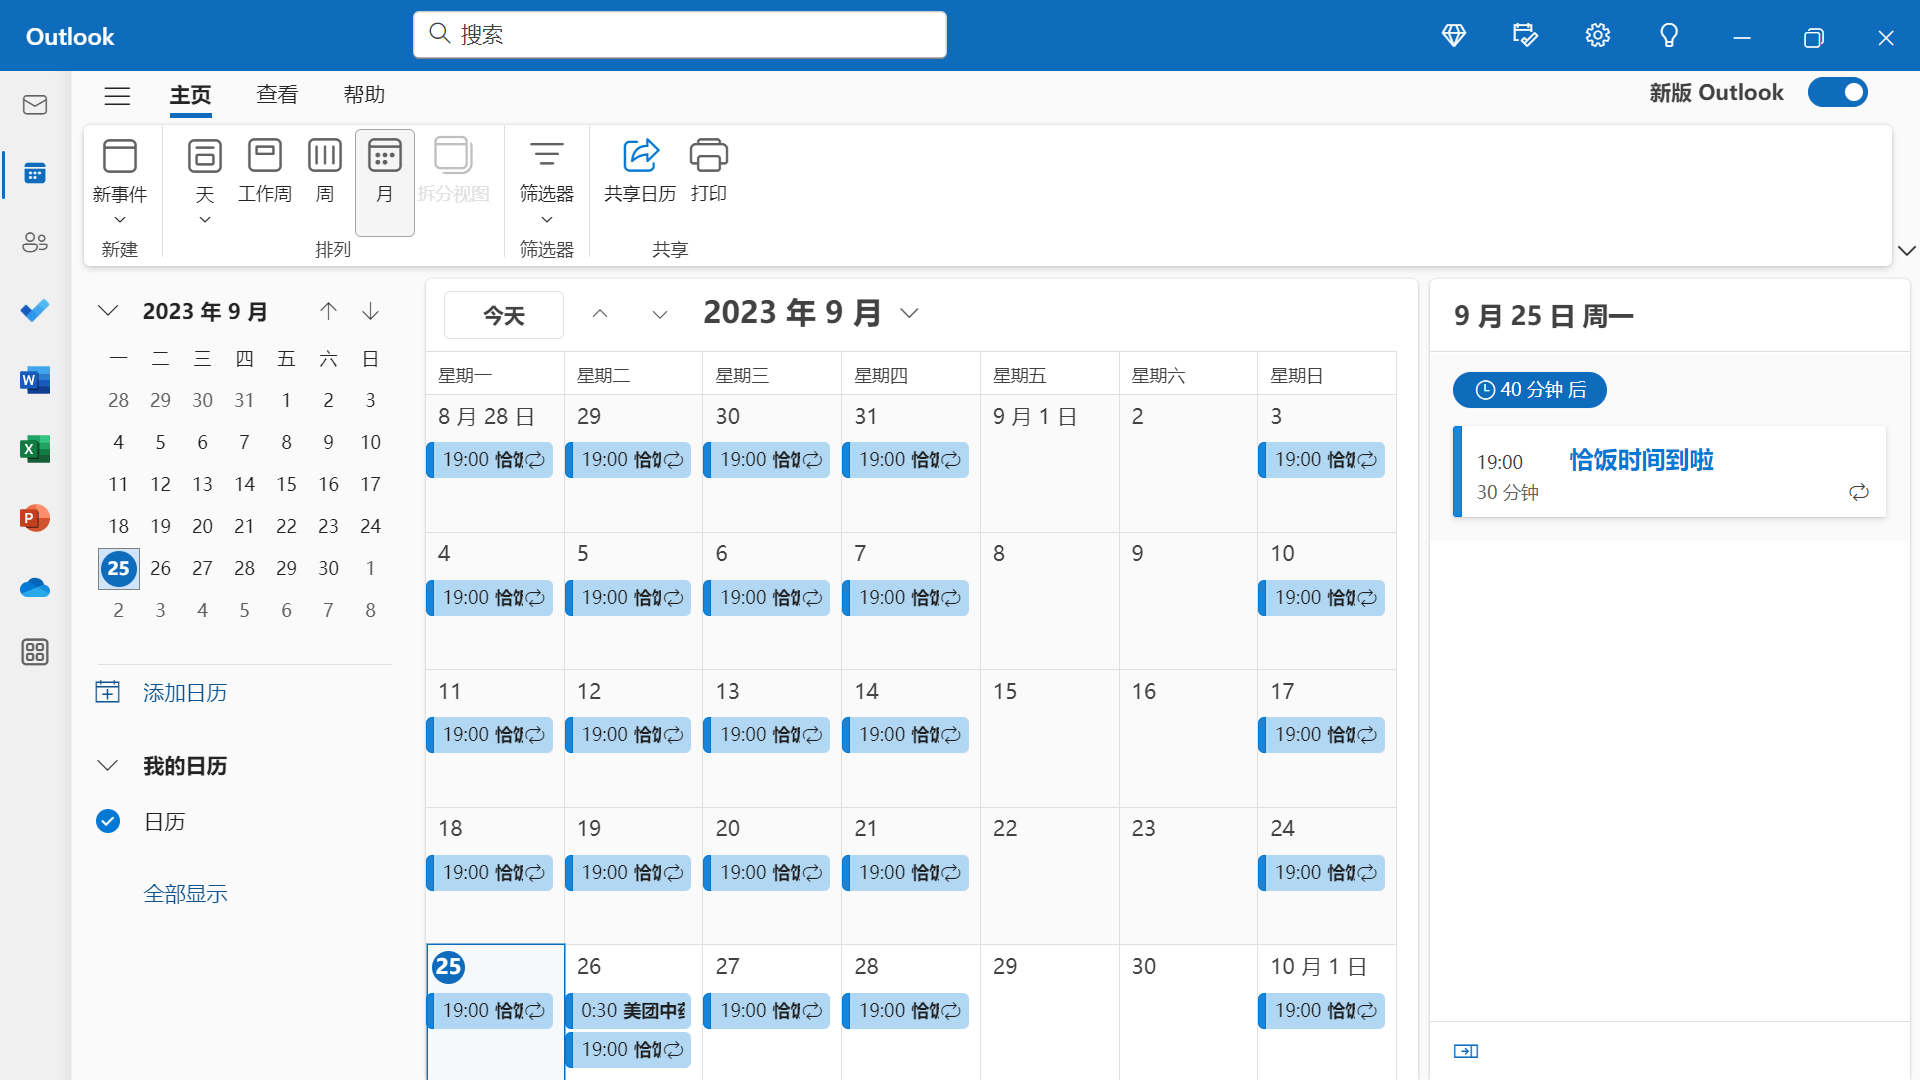Switch to the 查看 tab
This screenshot has width=1920, height=1080.
pyautogui.click(x=277, y=95)
